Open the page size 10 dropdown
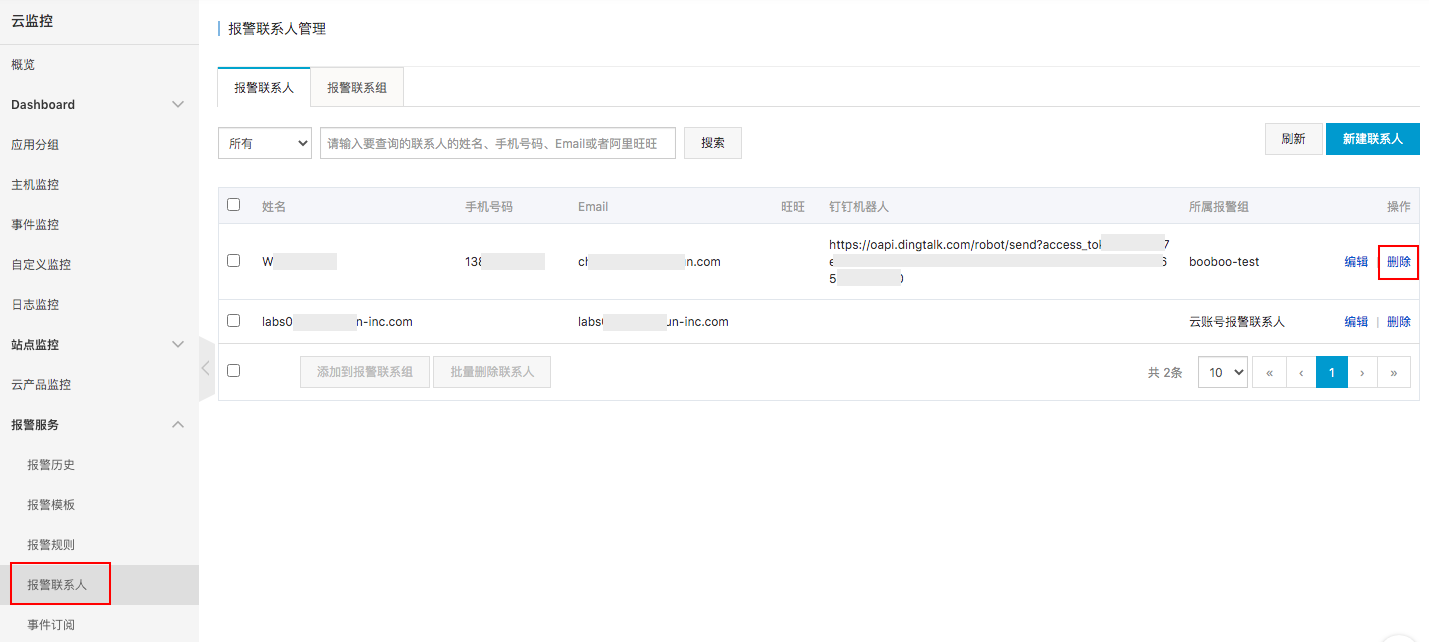1429x642 pixels. click(x=1223, y=372)
